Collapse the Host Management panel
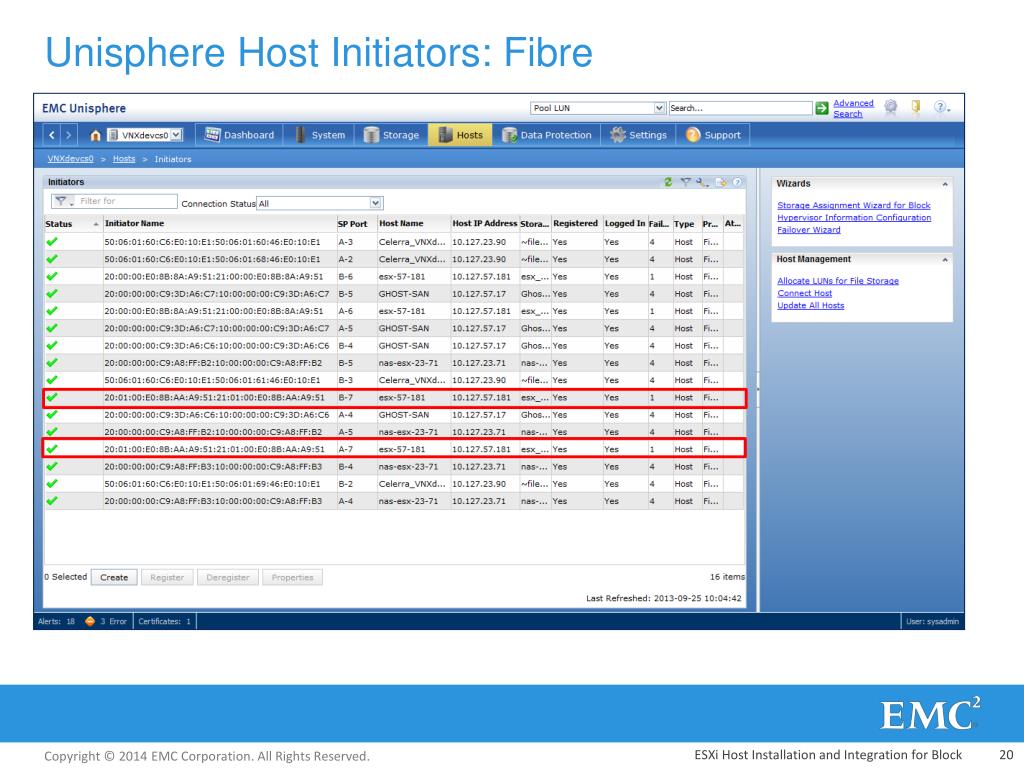Image resolution: width=1024 pixels, height=768 pixels. pyautogui.click(x=944, y=260)
